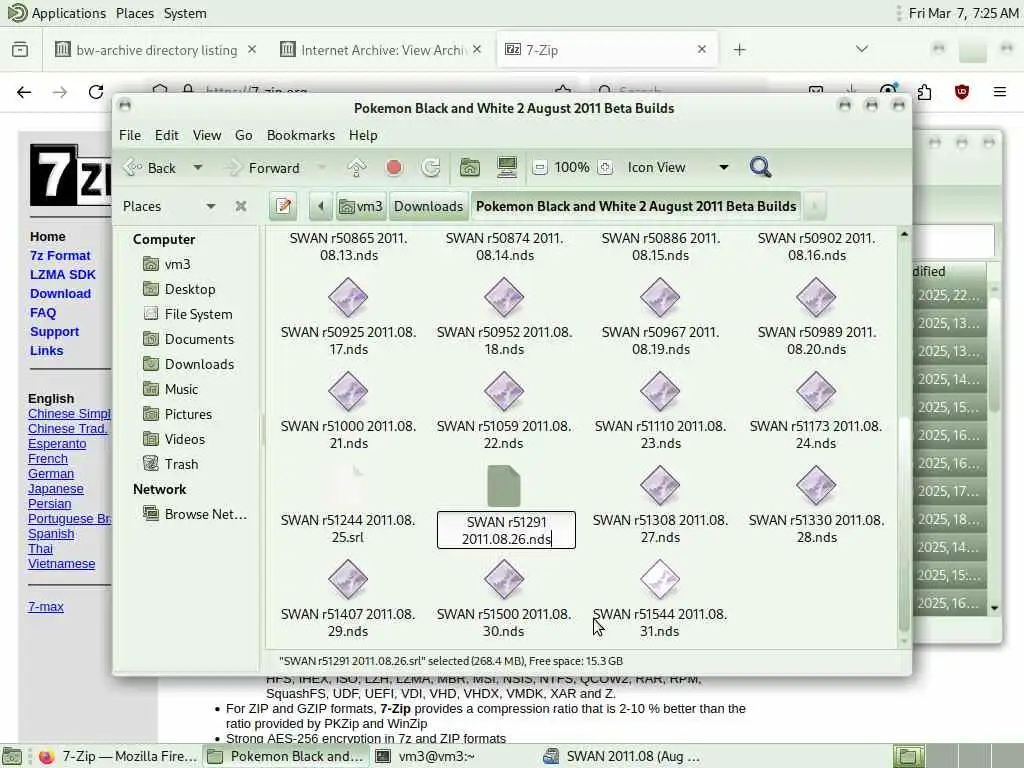The width and height of the screenshot is (1024, 768).
Task: Open the View menu
Action: [206, 135]
